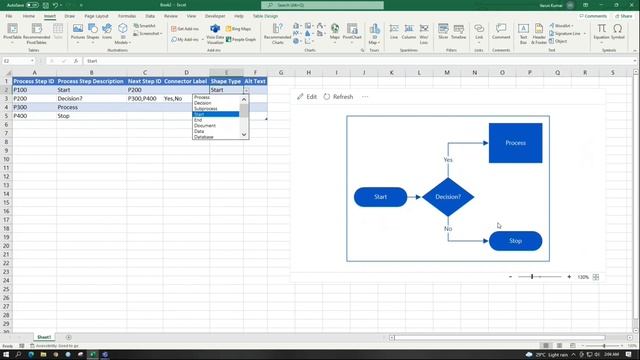This screenshot has width=640, height=360.
Task: Click Get Add-ins
Action: tap(185, 29)
